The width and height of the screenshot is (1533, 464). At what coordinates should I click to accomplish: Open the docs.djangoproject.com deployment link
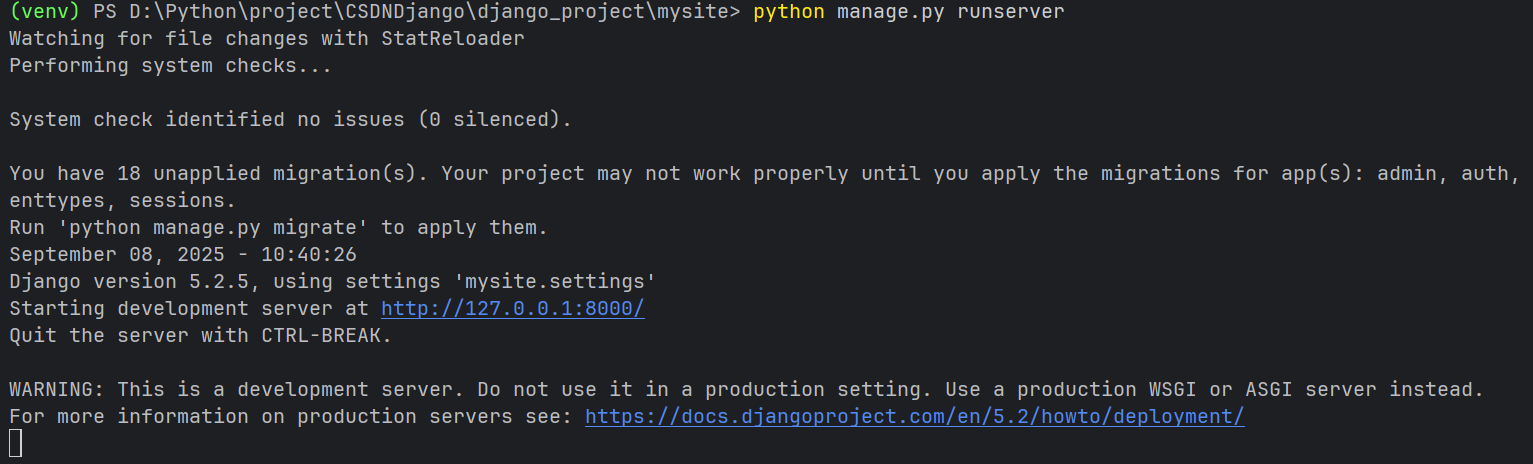click(915, 417)
